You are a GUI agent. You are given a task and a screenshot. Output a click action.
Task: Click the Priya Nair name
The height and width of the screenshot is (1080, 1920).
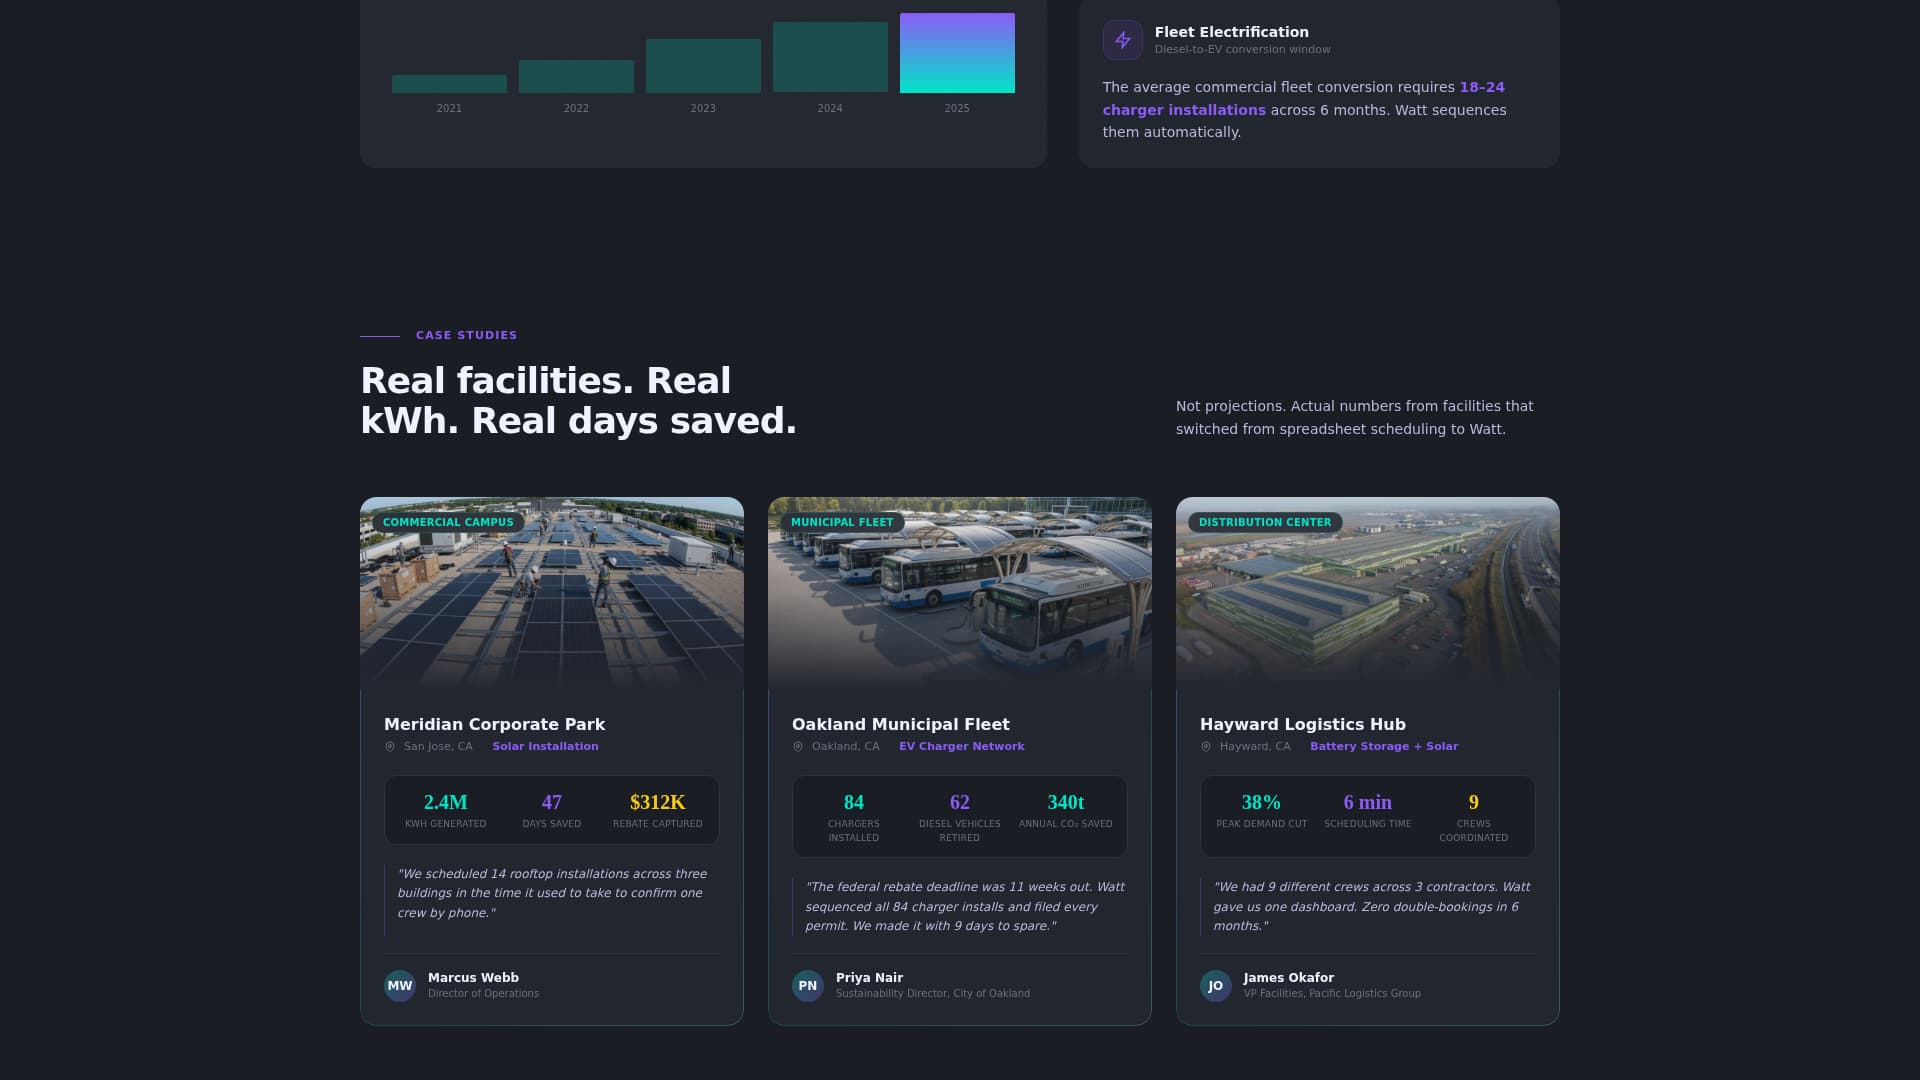click(x=869, y=978)
